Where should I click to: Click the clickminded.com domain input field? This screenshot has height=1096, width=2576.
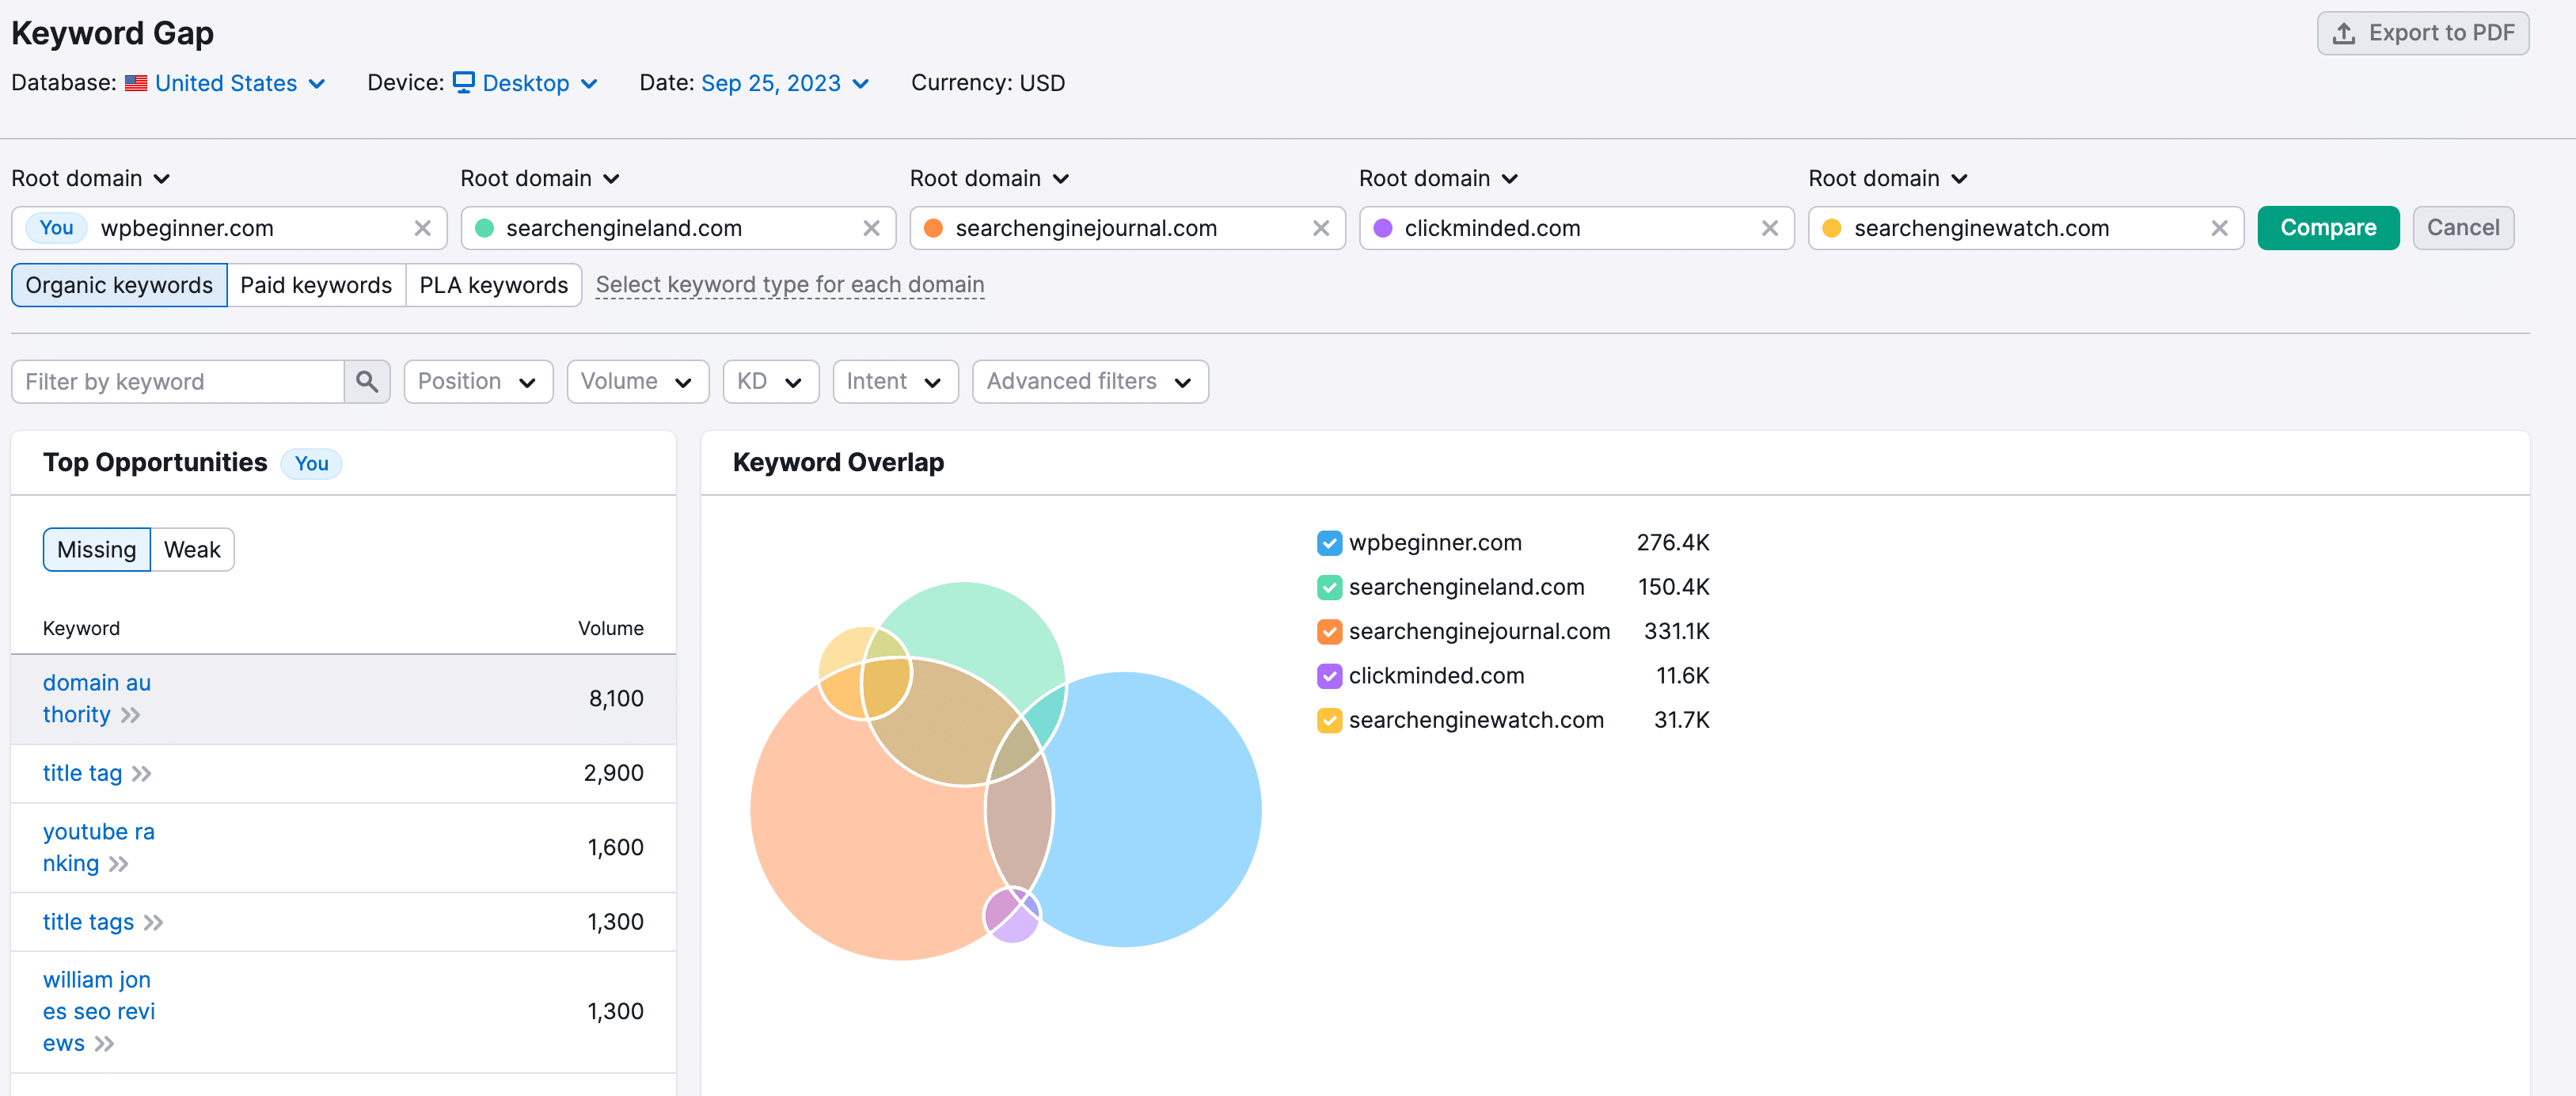pos(1577,228)
